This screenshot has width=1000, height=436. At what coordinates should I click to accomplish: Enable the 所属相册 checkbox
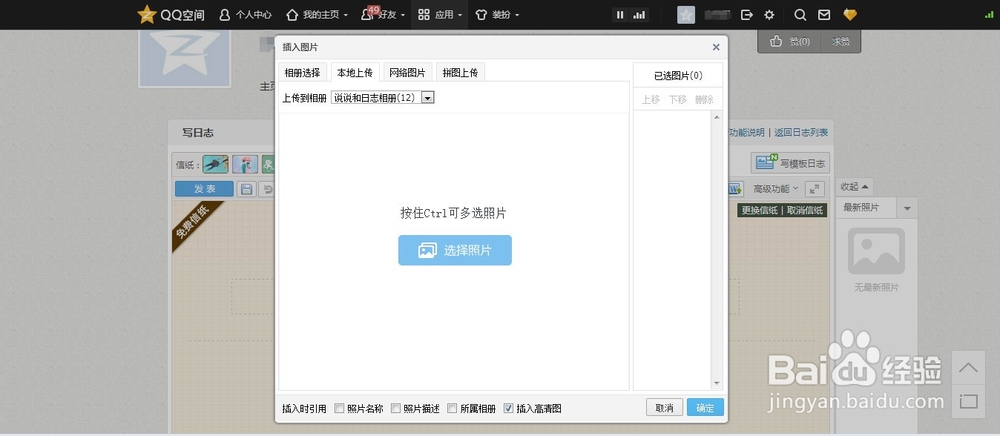point(452,409)
